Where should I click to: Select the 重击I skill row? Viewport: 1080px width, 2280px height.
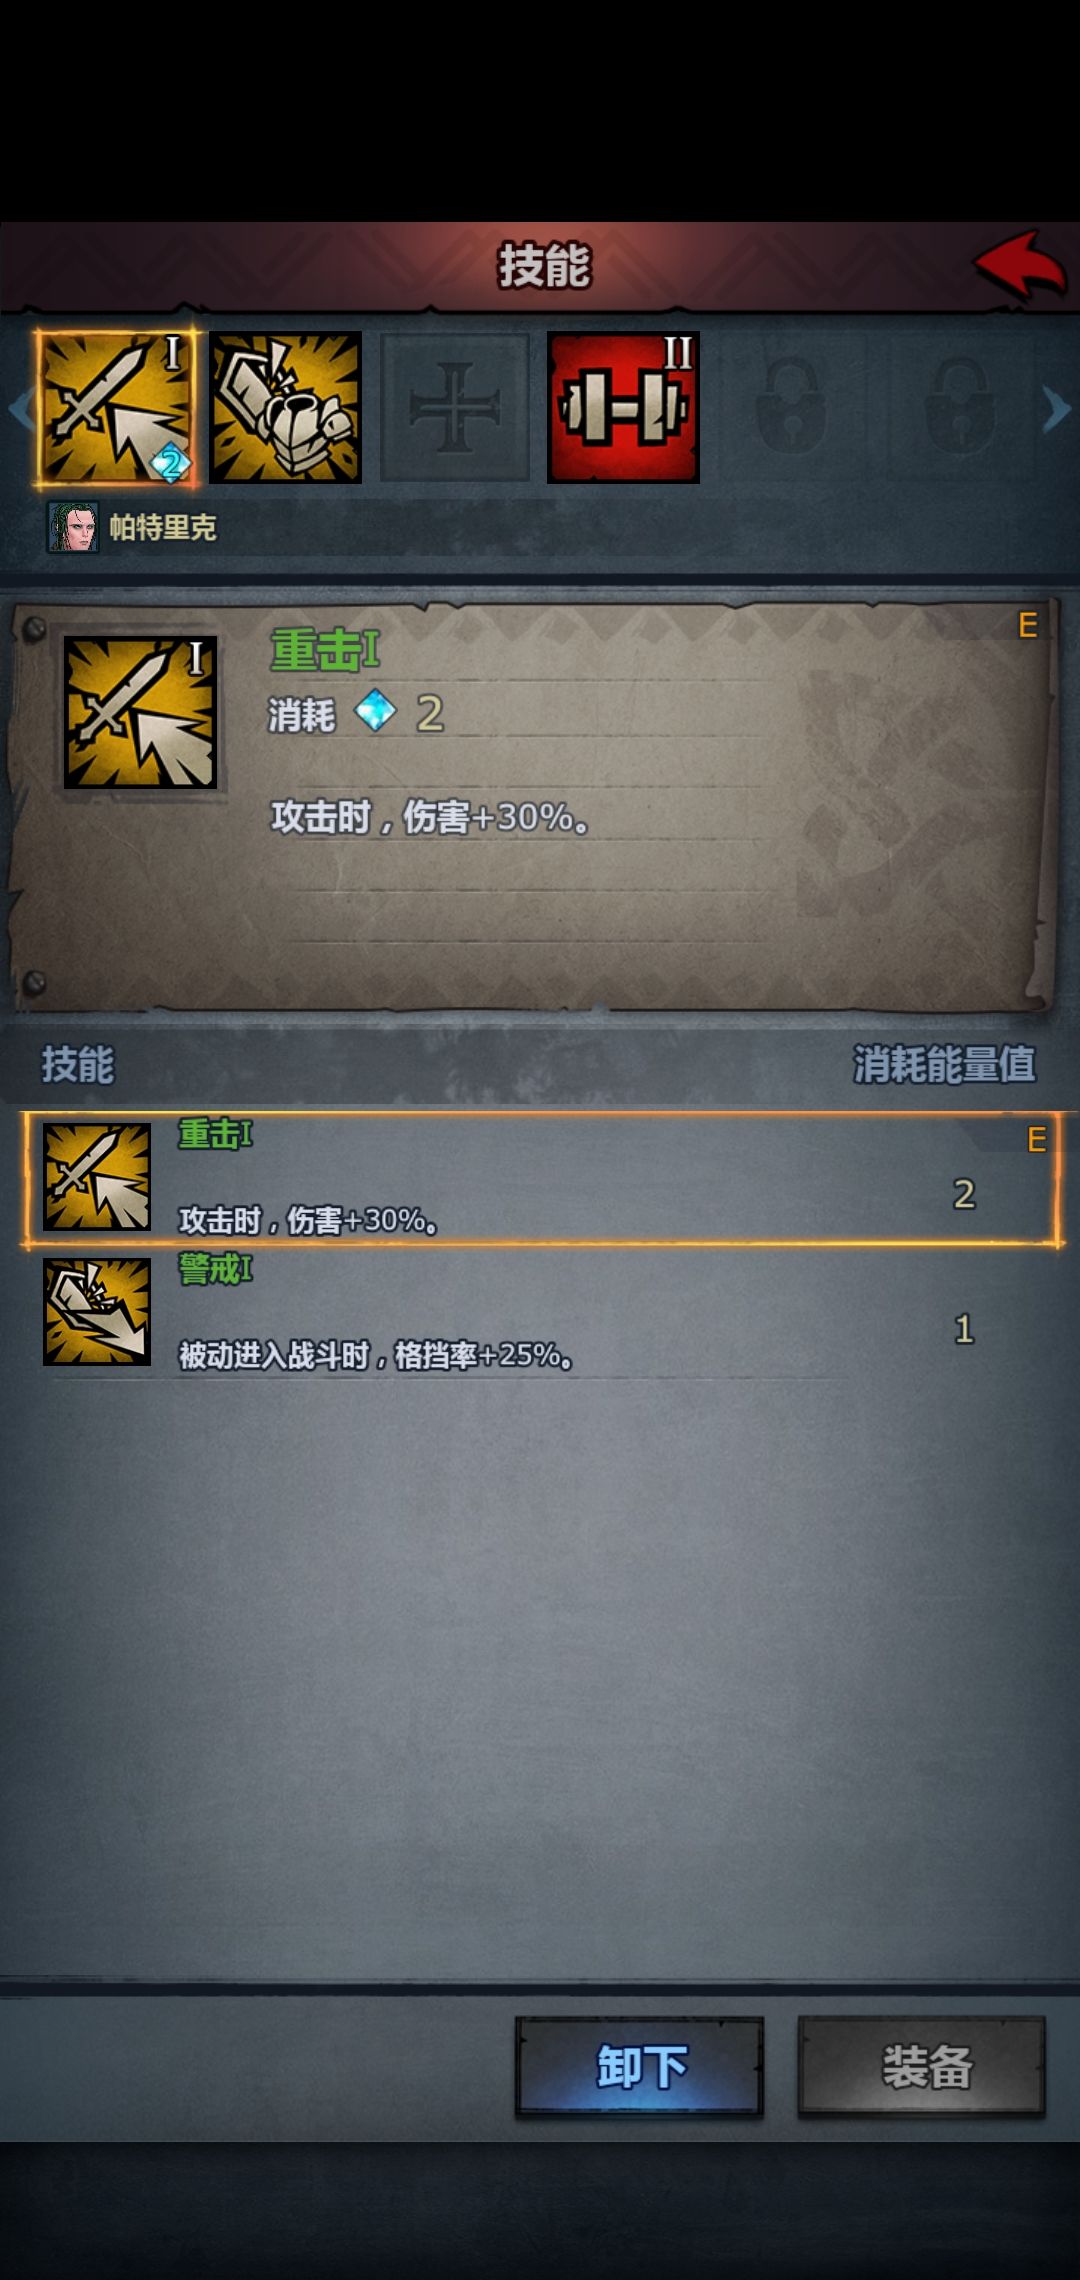pos(542,1179)
